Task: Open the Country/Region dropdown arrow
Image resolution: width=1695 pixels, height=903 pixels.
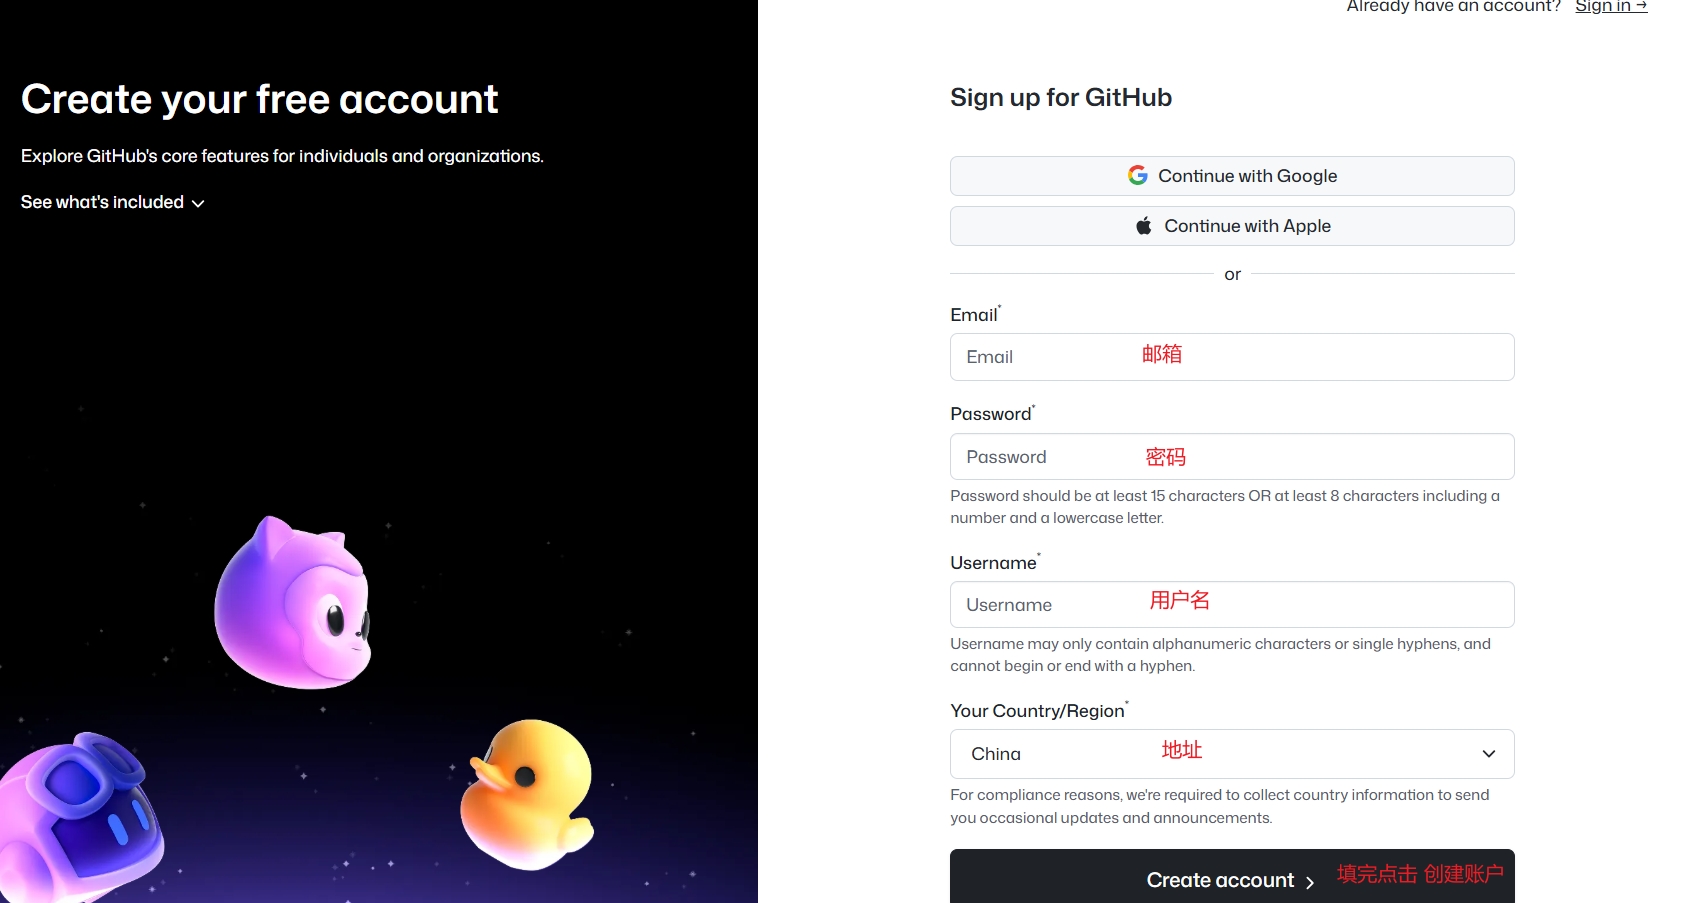Action: [x=1488, y=754]
